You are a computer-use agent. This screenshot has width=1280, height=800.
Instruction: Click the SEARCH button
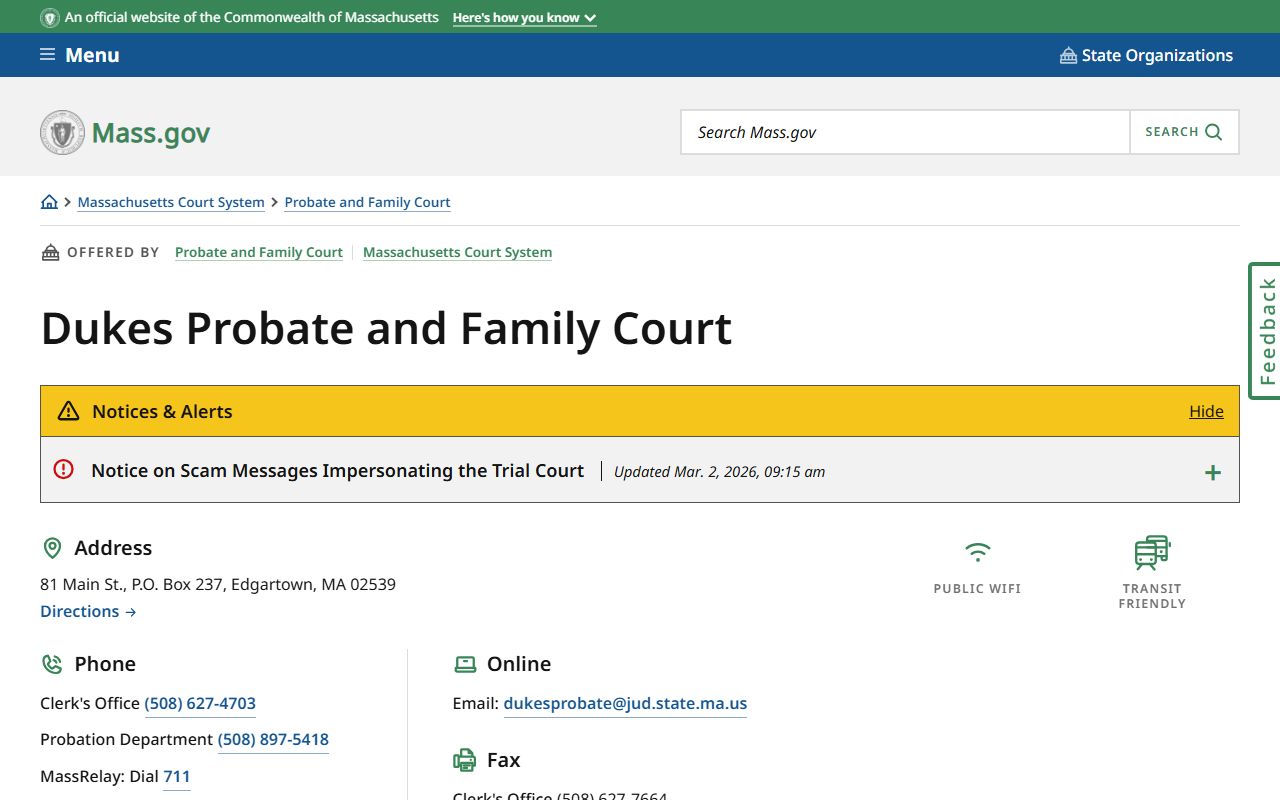(1184, 132)
